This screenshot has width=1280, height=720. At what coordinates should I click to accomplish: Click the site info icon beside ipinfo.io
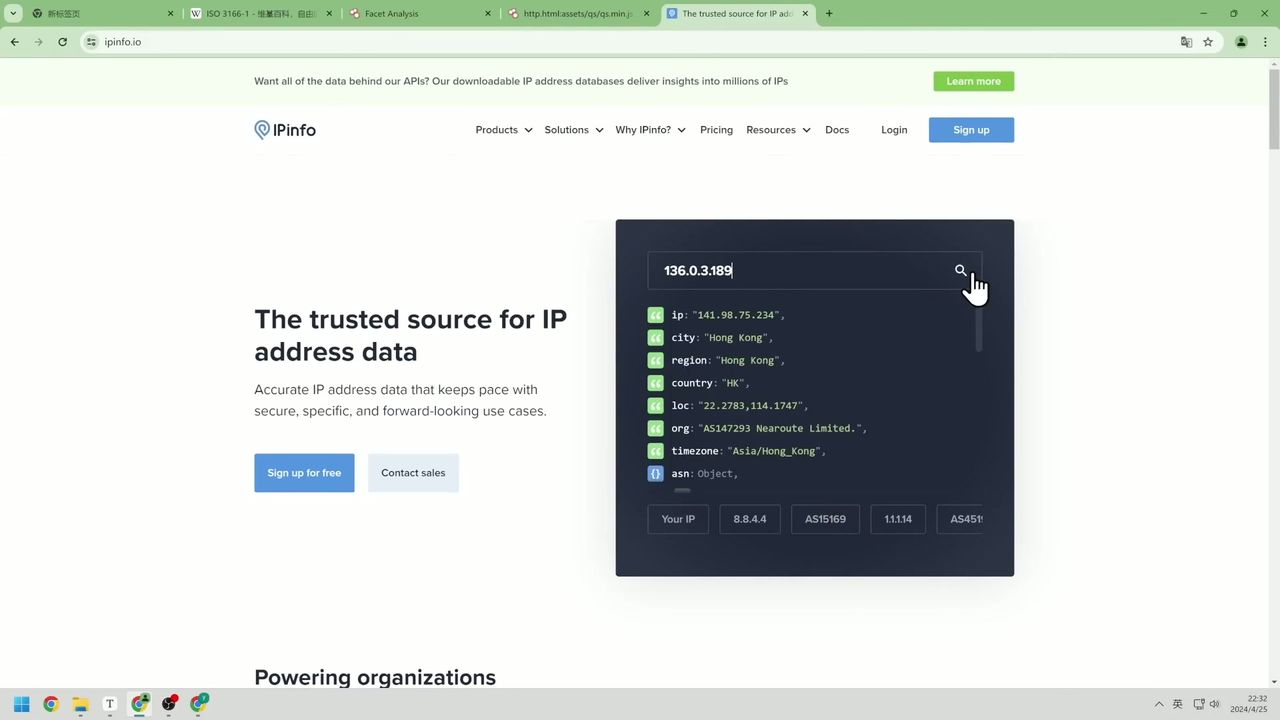(x=91, y=42)
